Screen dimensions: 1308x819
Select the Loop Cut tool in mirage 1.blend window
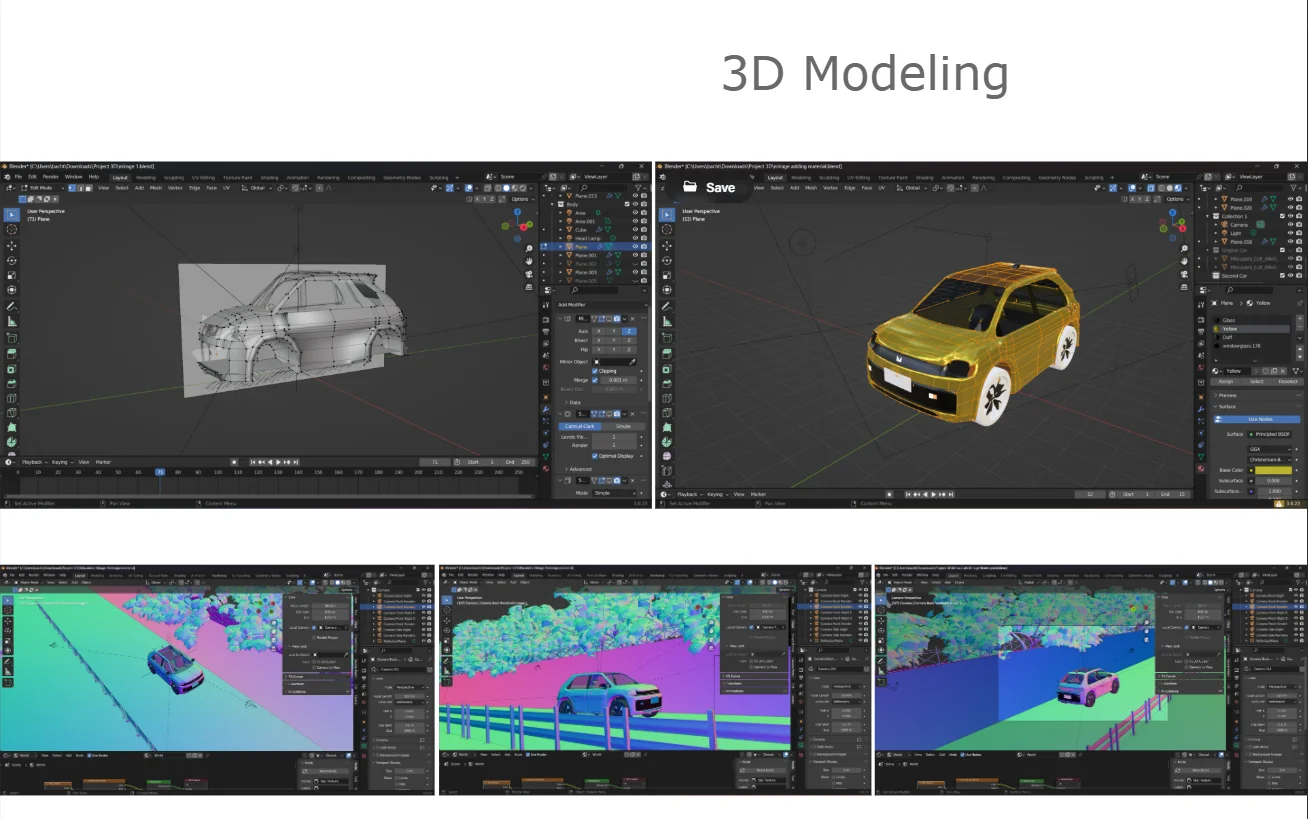click(12, 398)
